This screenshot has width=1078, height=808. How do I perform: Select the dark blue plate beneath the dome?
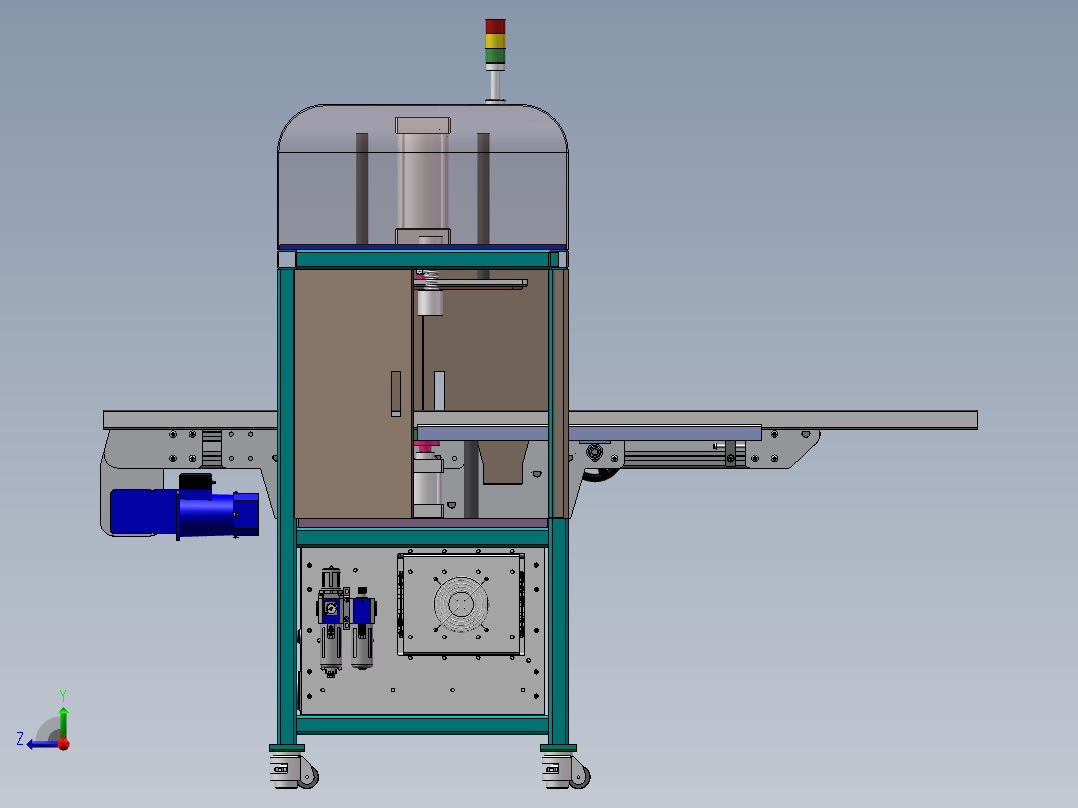(x=423, y=248)
